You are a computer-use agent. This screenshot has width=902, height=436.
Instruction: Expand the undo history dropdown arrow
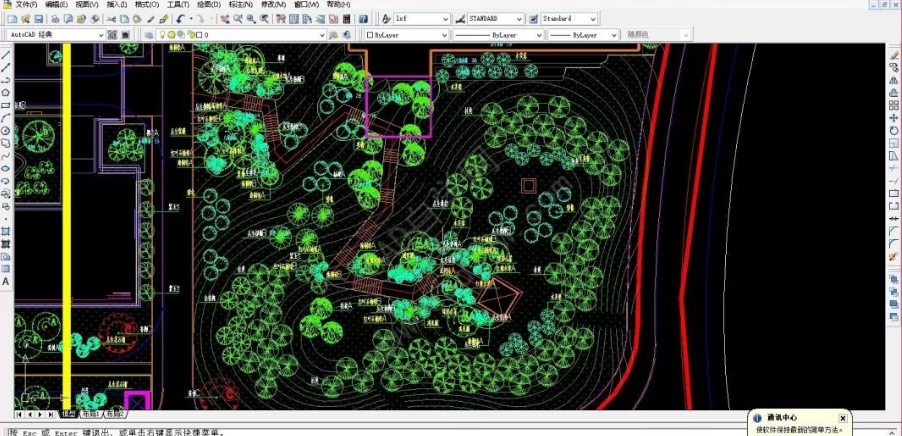[x=191, y=19]
